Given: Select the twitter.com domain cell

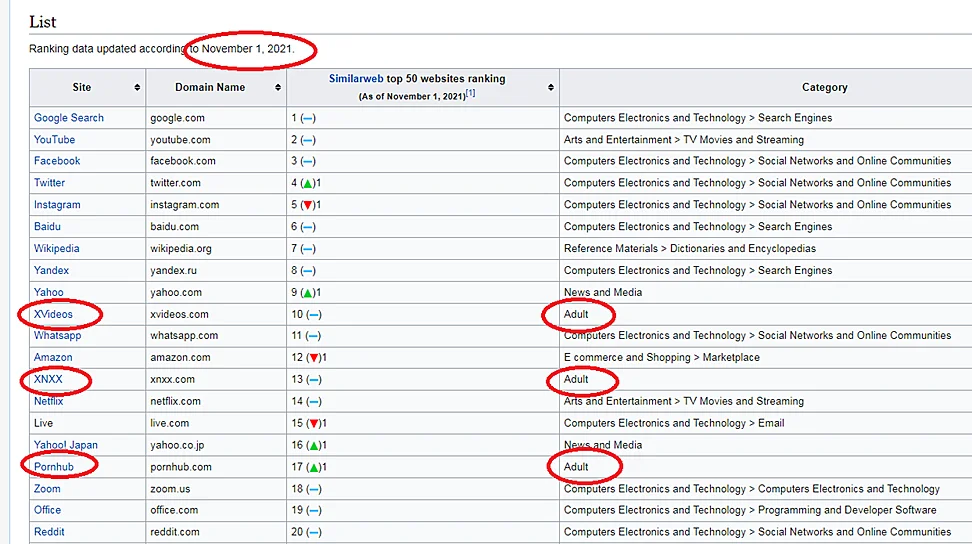Looking at the screenshot, I should pyautogui.click(x=216, y=183).
